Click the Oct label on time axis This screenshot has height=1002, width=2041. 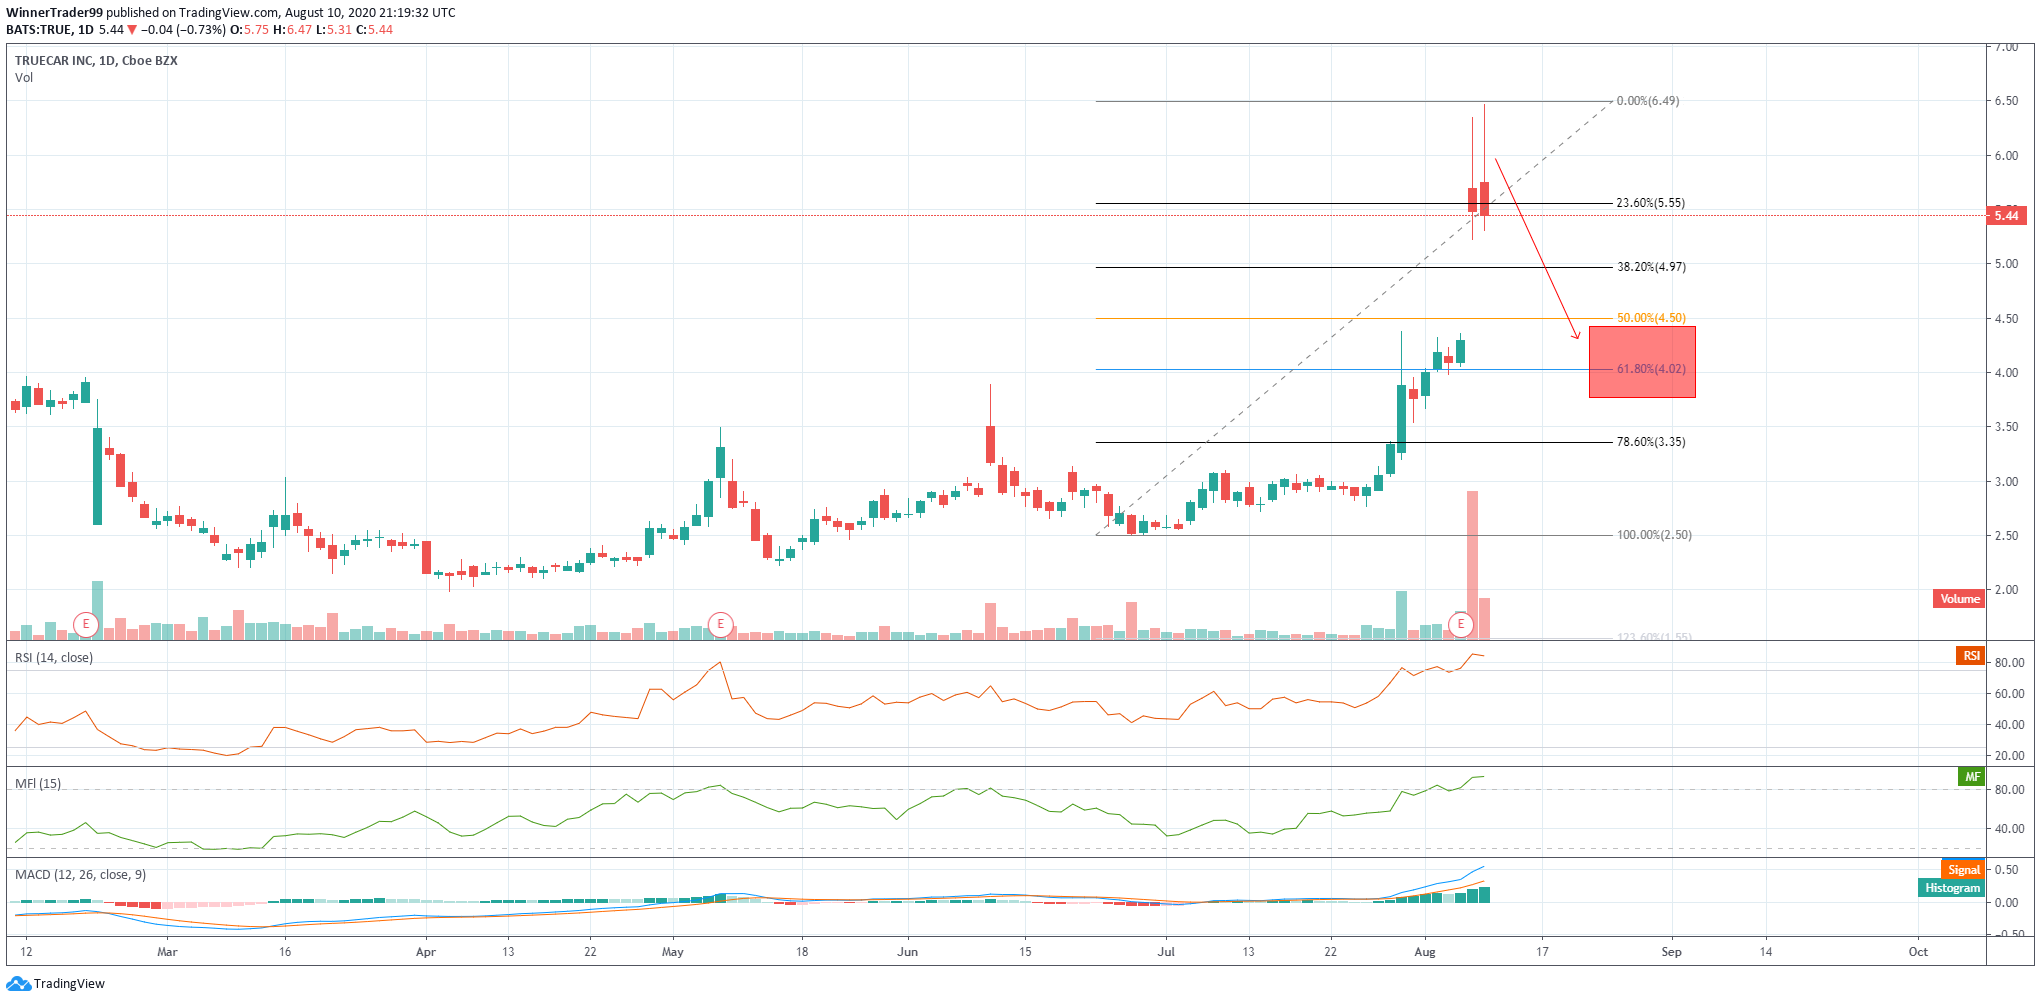pos(1918,952)
